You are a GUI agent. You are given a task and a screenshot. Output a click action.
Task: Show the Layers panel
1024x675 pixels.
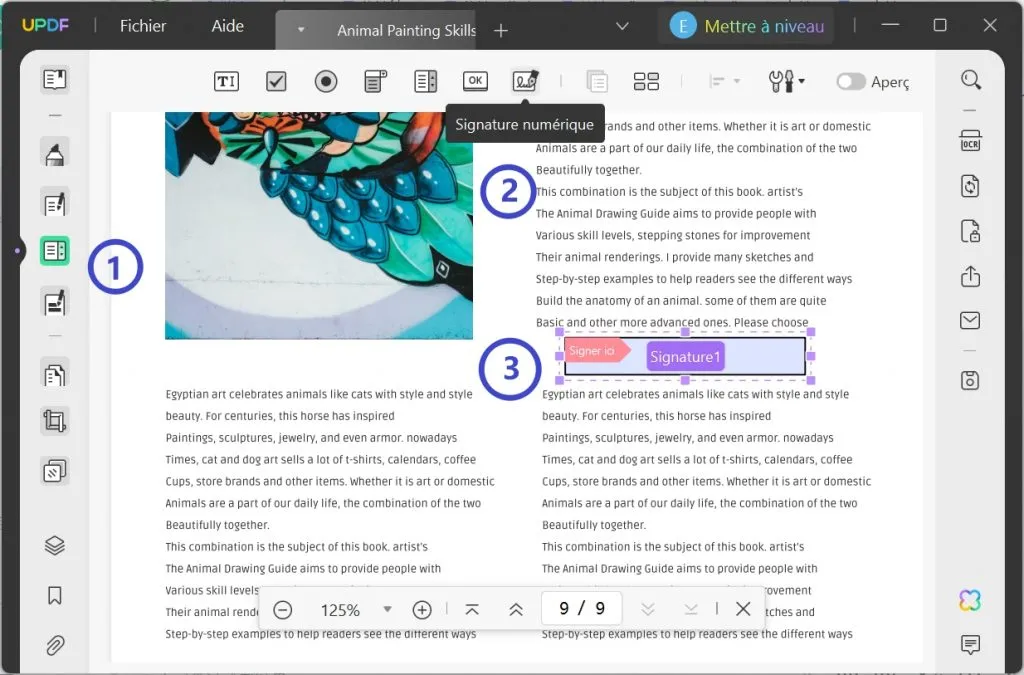click(55, 545)
